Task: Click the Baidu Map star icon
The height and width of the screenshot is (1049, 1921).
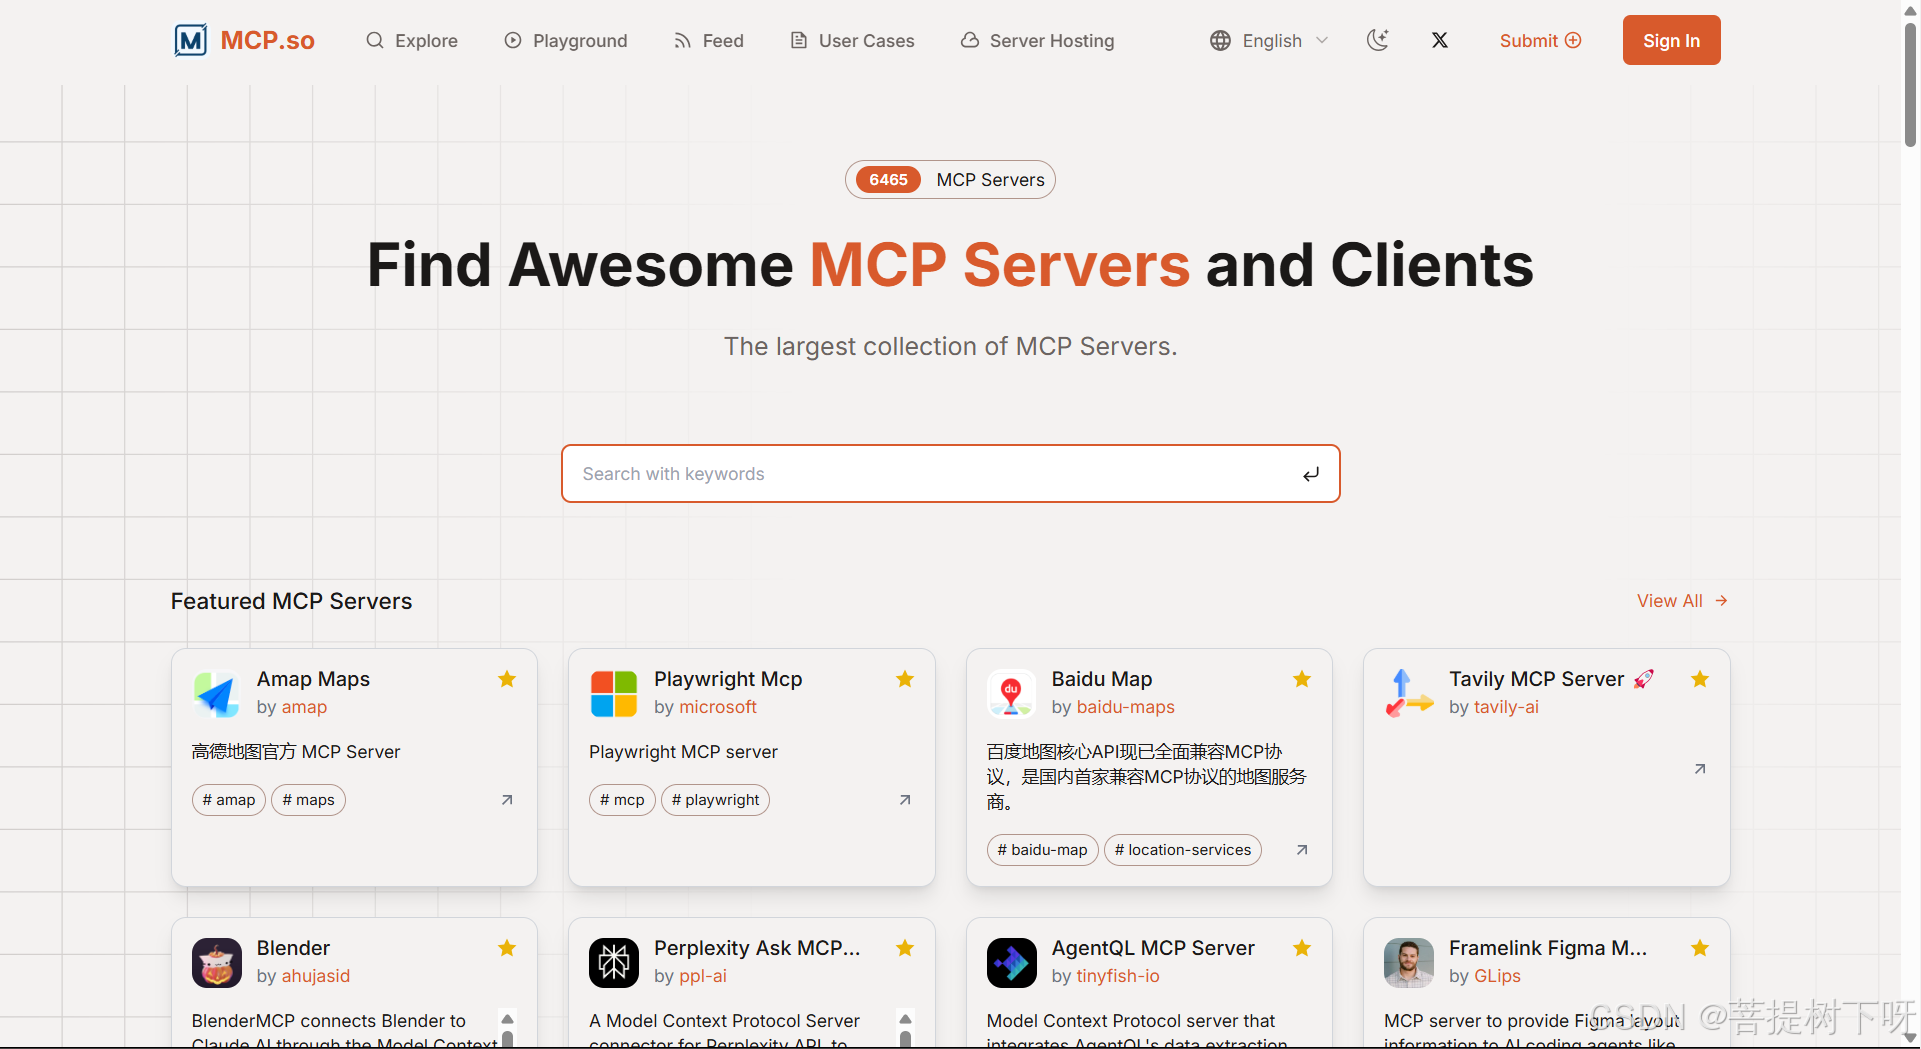Action: pyautogui.click(x=1302, y=680)
